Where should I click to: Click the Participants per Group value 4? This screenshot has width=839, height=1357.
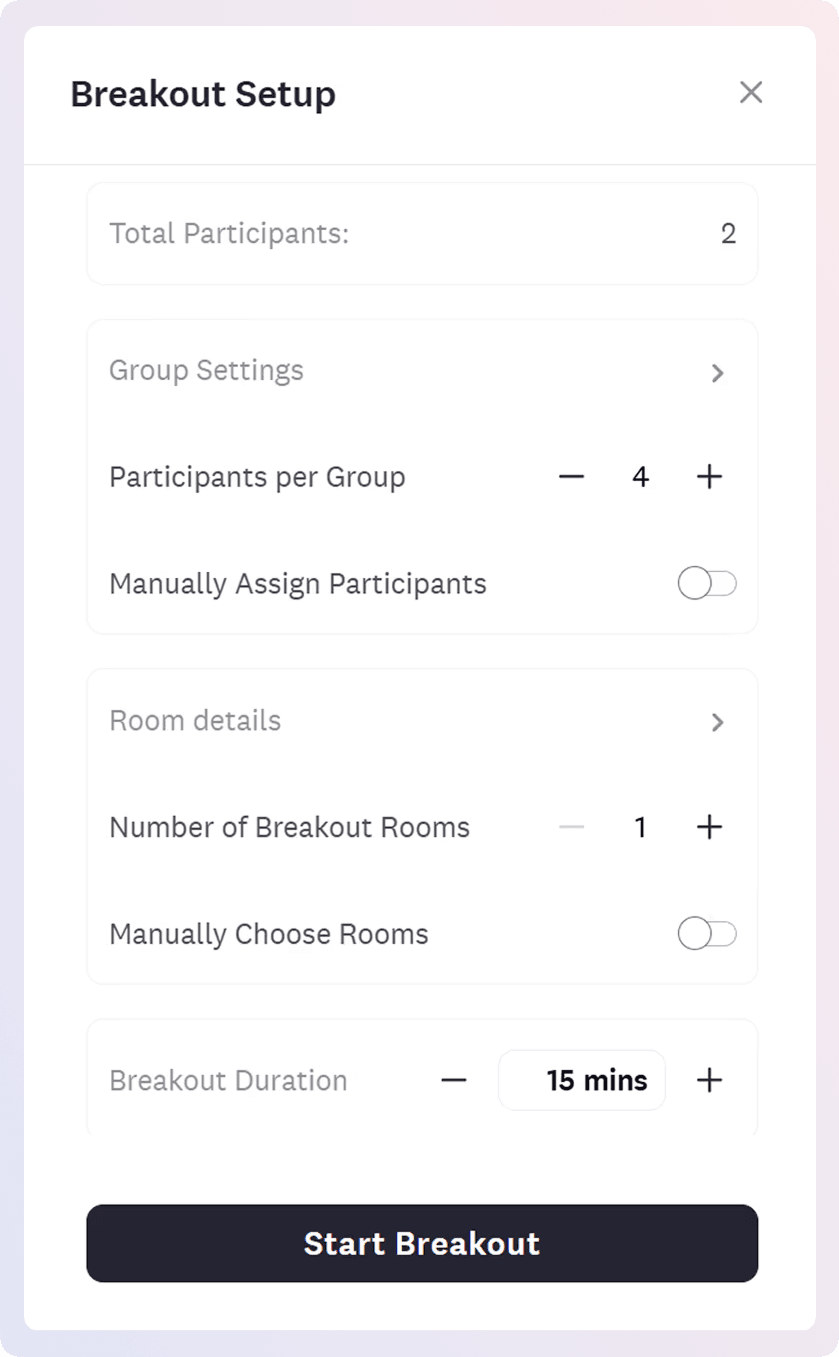coord(640,477)
